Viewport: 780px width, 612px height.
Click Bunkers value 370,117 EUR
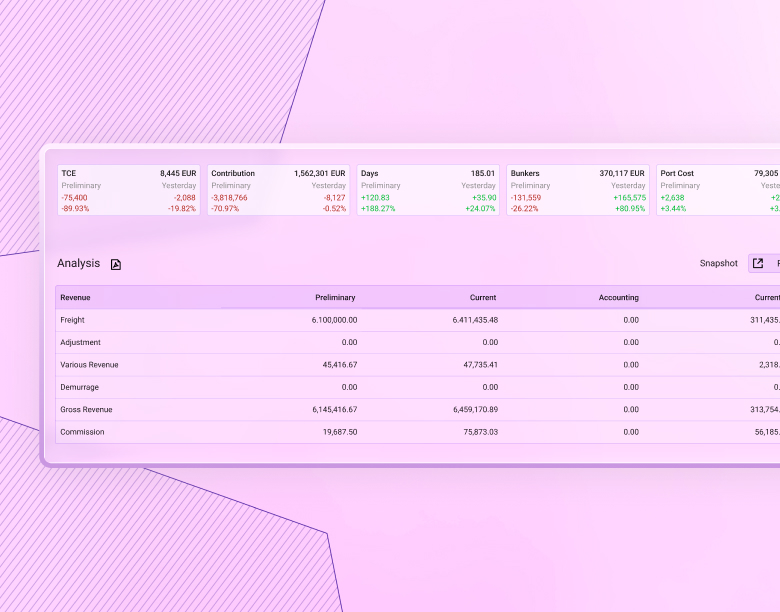point(622,173)
